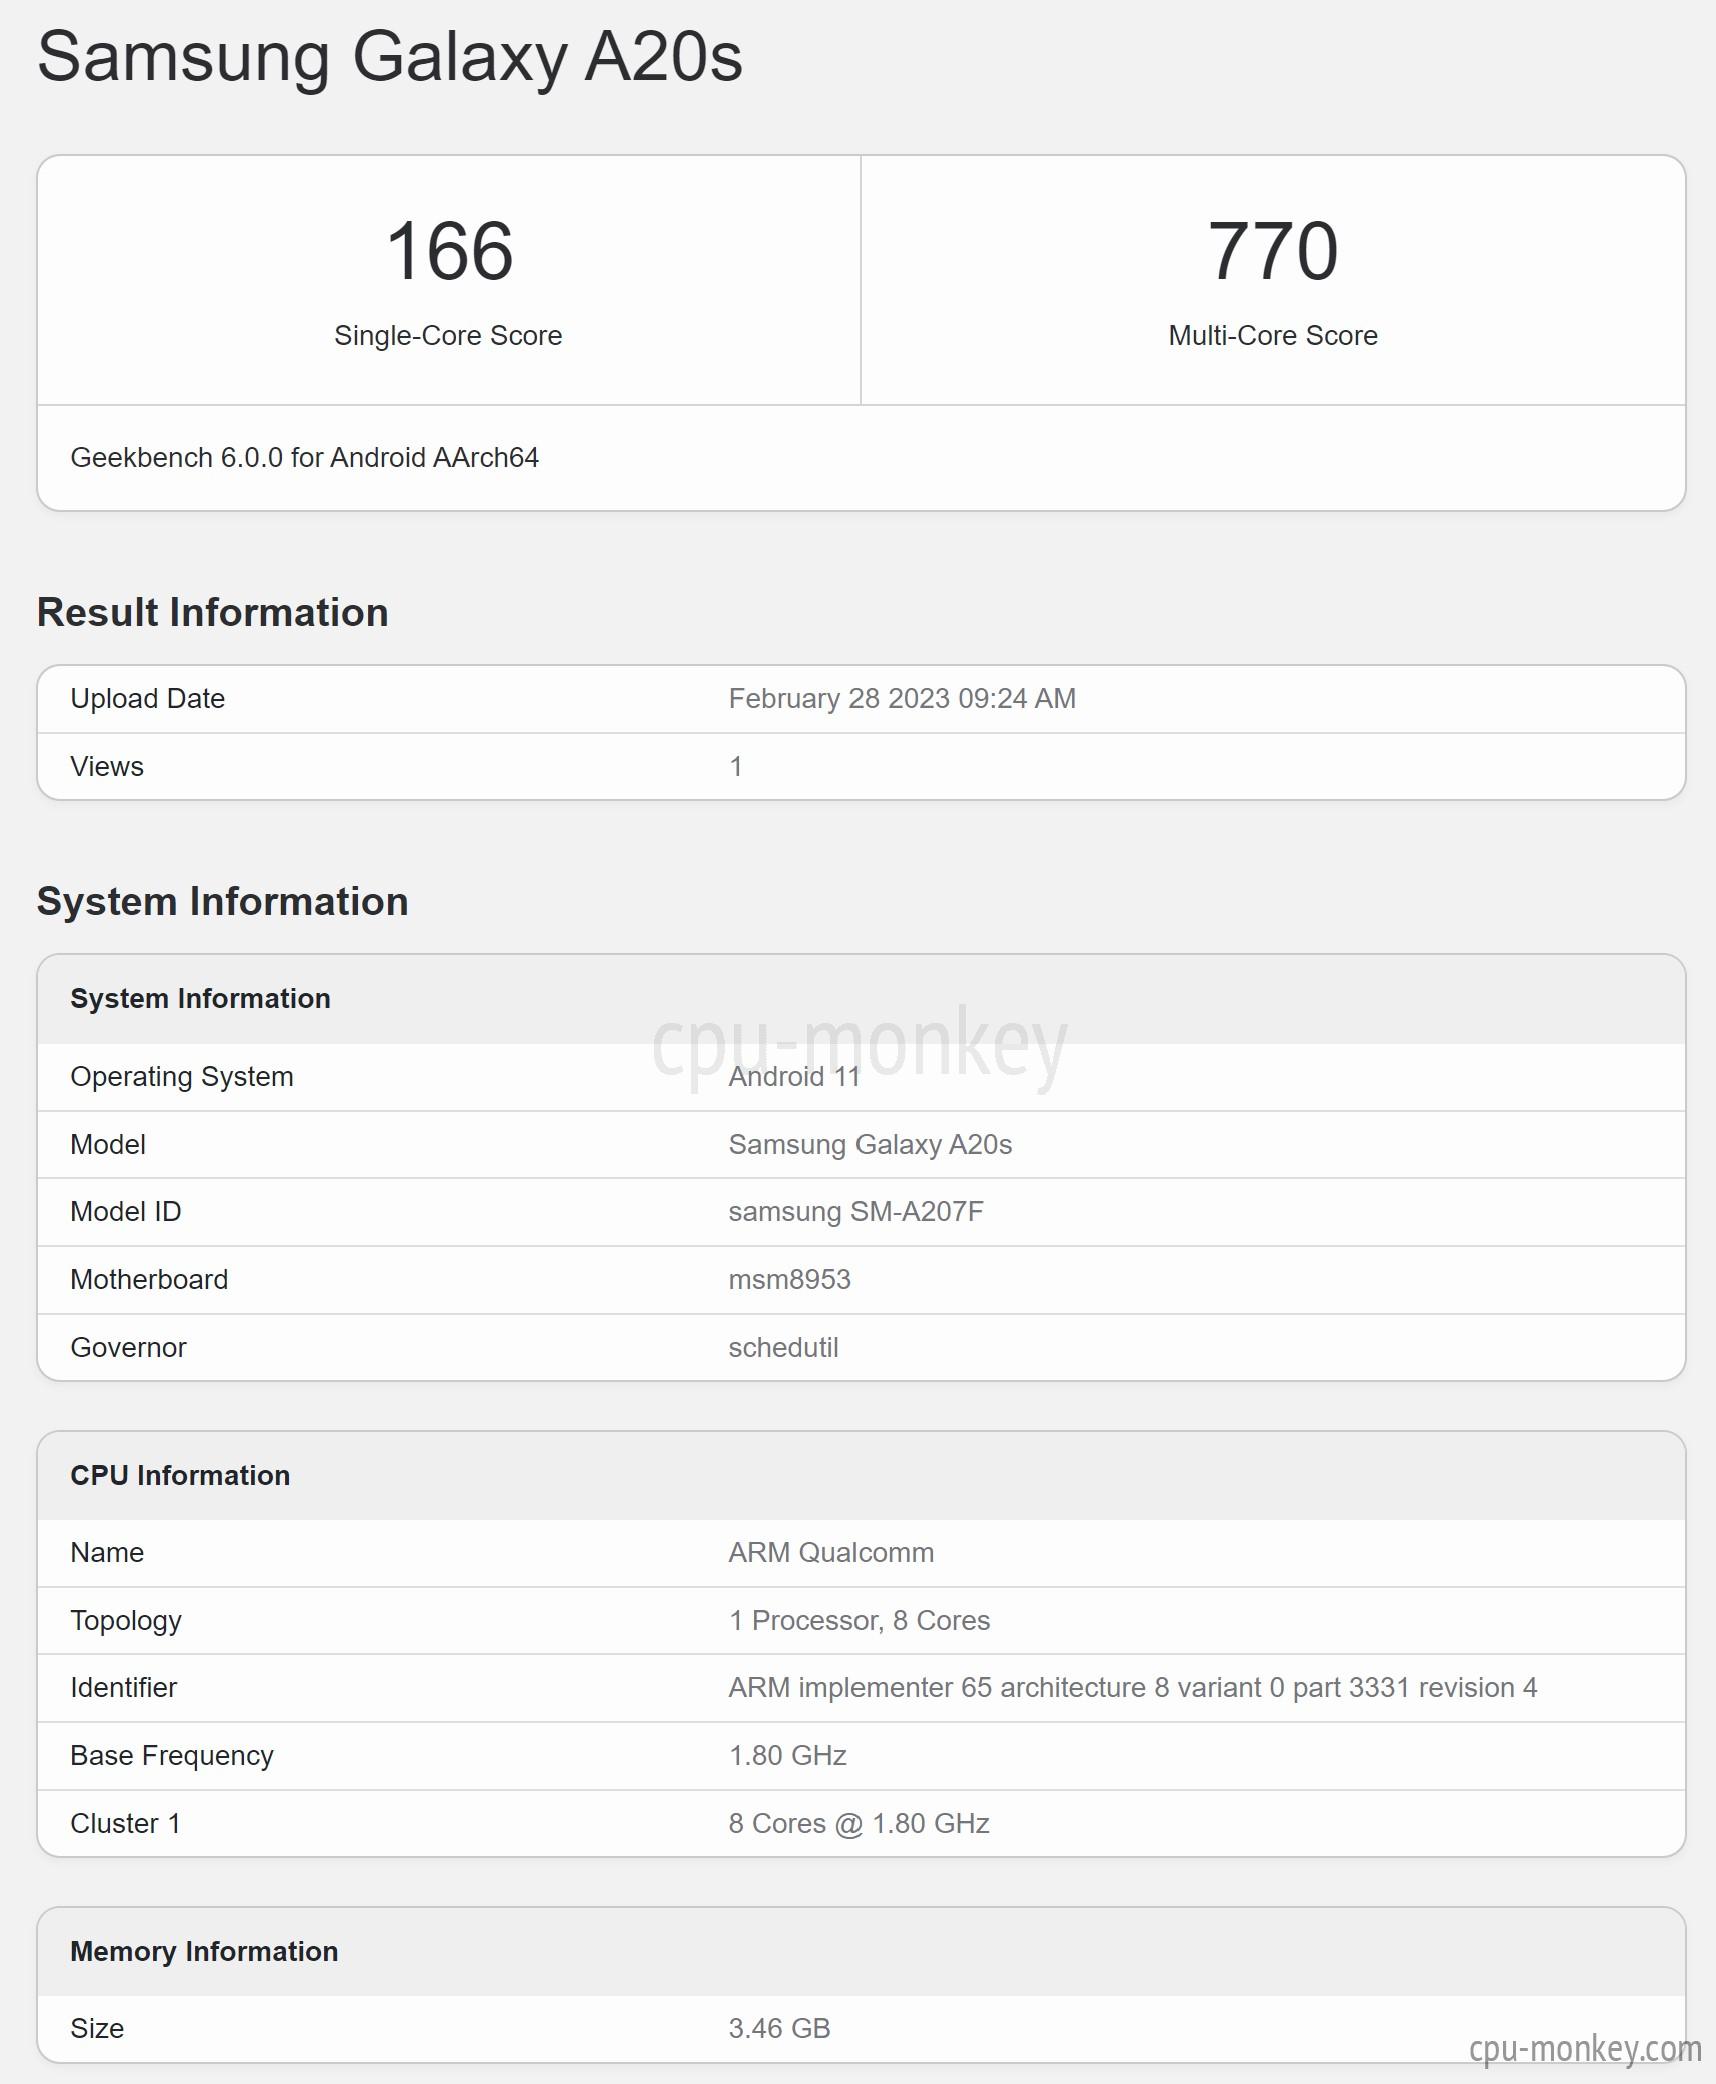Click the Multi-Core Score label
Viewport: 1716px width, 2084px height.
click(x=1273, y=336)
